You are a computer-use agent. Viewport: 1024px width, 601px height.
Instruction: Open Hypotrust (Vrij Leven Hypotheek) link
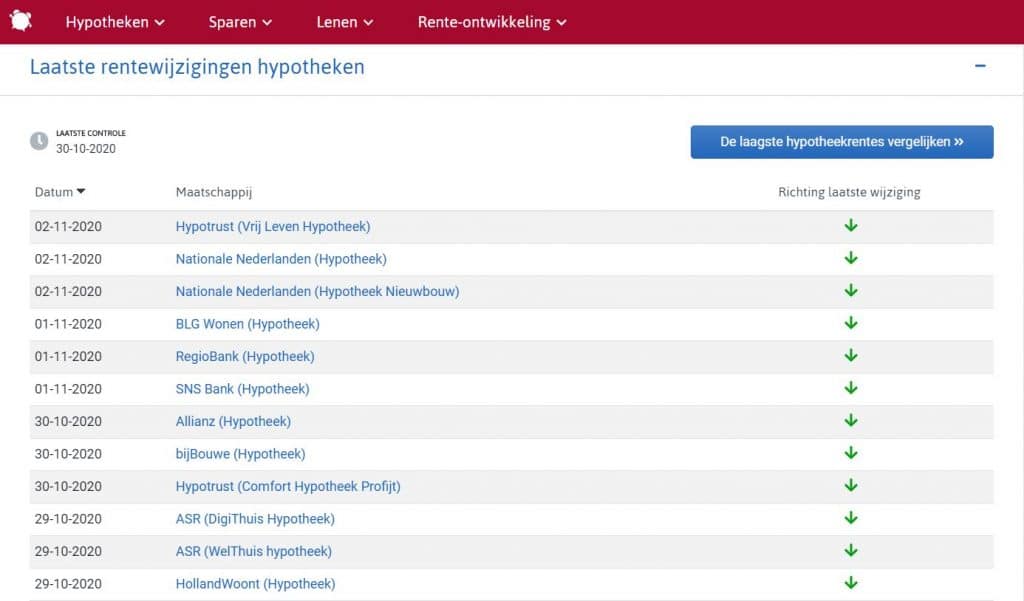click(x=273, y=227)
